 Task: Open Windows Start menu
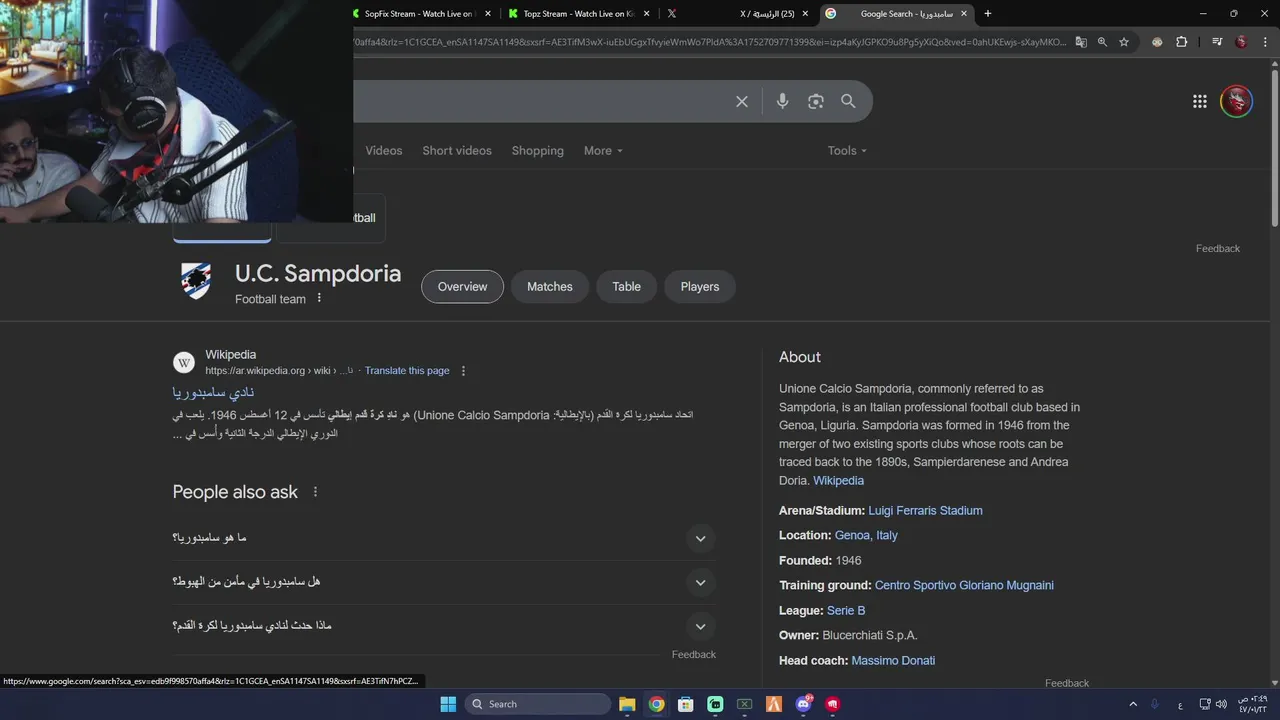(448, 704)
